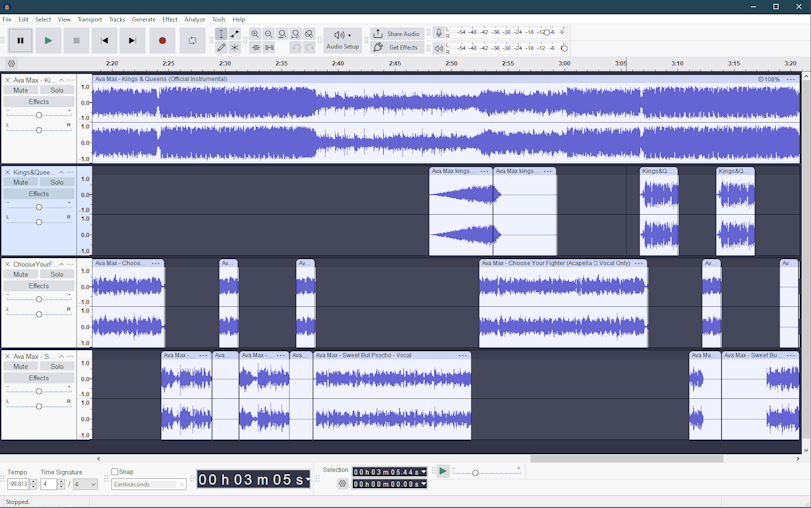Trim audio outside selection icon
The width and height of the screenshot is (811, 508).
[256, 48]
